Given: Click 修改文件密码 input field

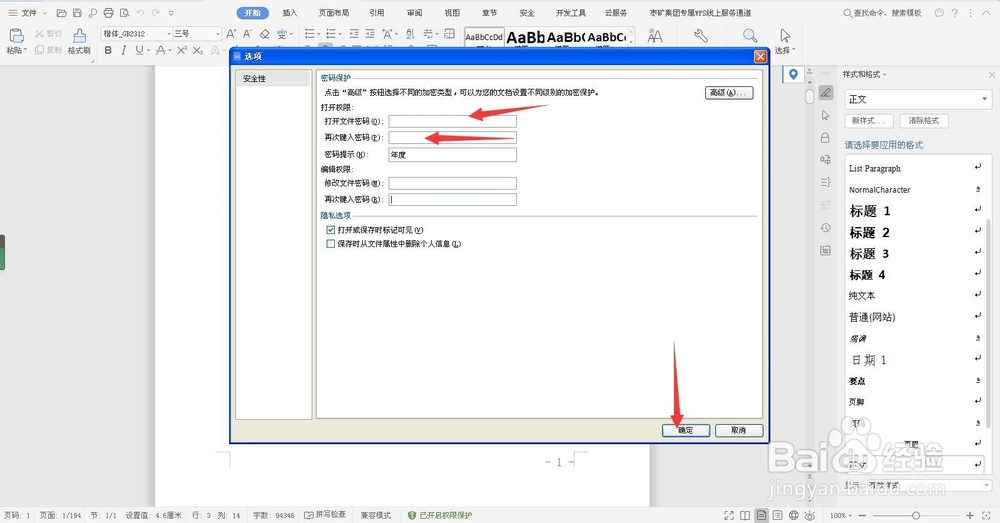Looking at the screenshot, I should [452, 183].
